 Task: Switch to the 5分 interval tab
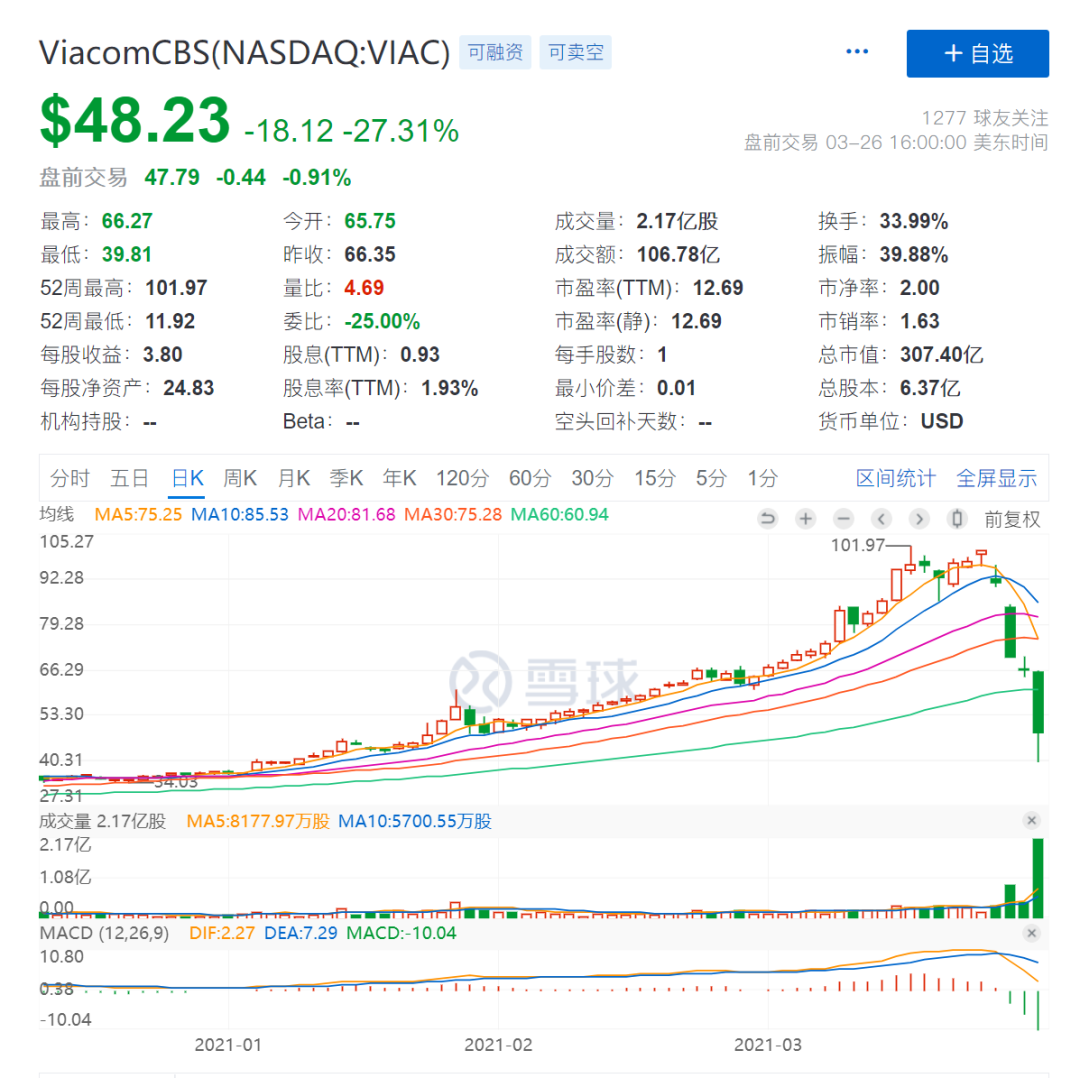(x=711, y=477)
